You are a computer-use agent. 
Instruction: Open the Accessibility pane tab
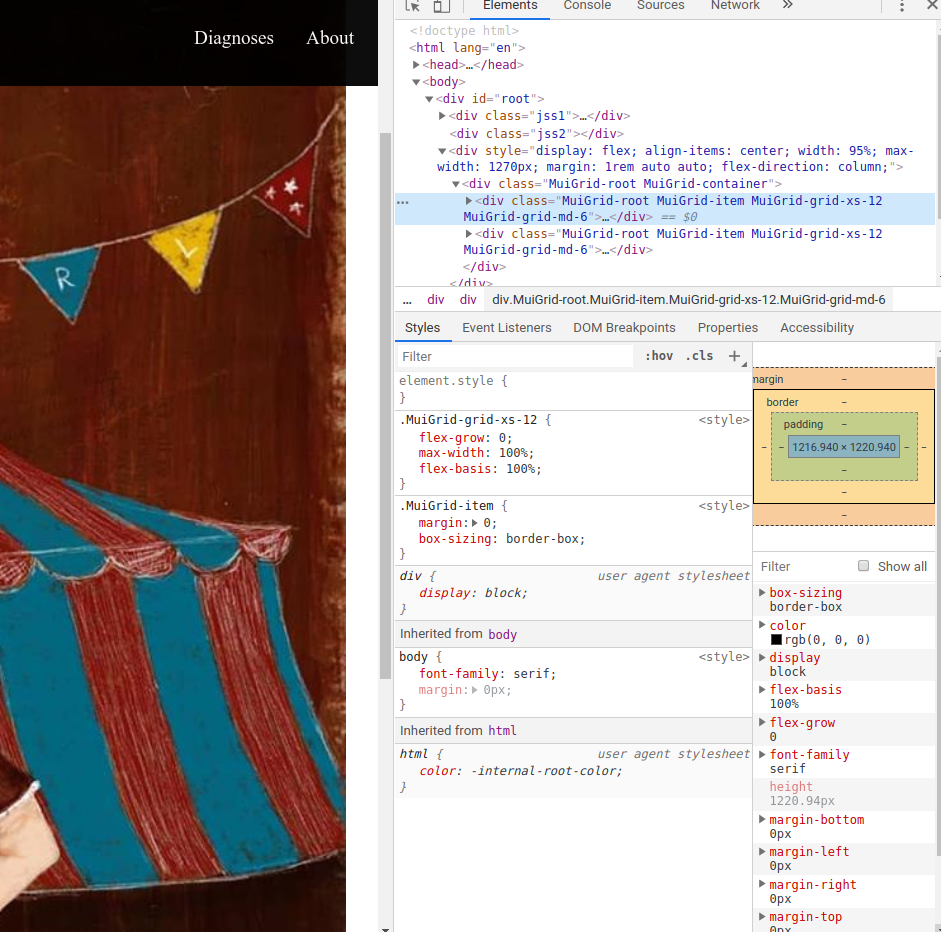point(817,327)
